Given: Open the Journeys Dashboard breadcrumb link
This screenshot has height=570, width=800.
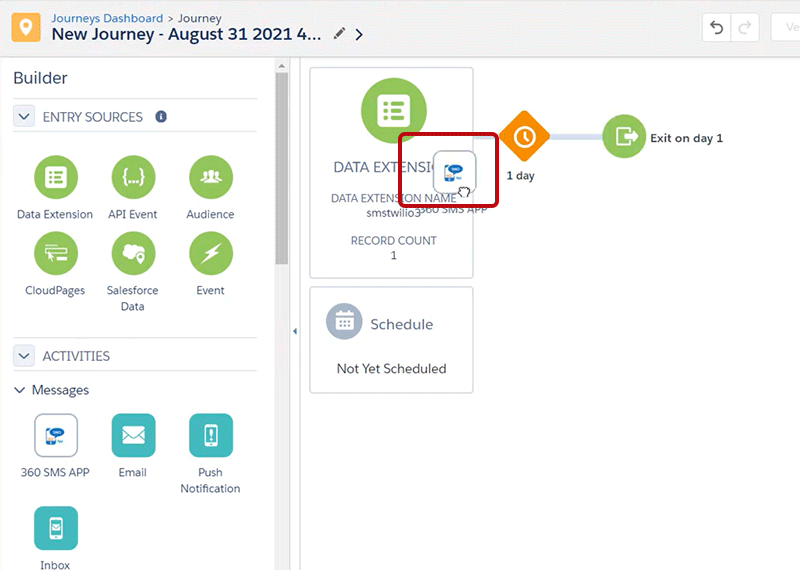Looking at the screenshot, I should (x=107, y=18).
